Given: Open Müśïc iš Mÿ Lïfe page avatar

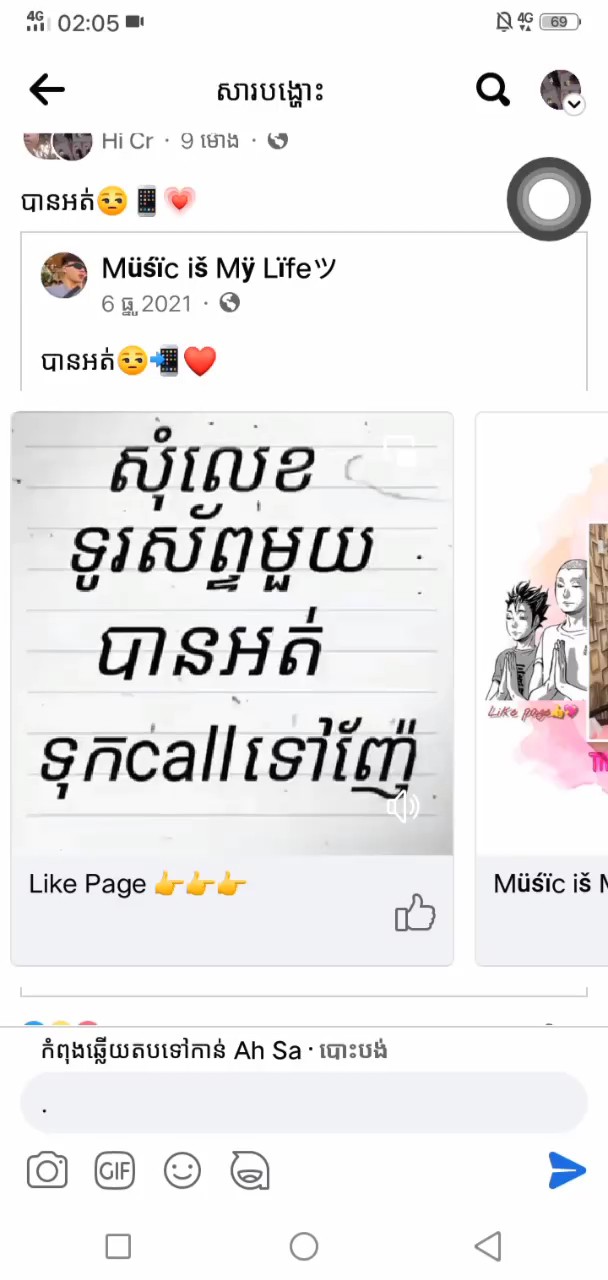Looking at the screenshot, I should click(x=64, y=275).
